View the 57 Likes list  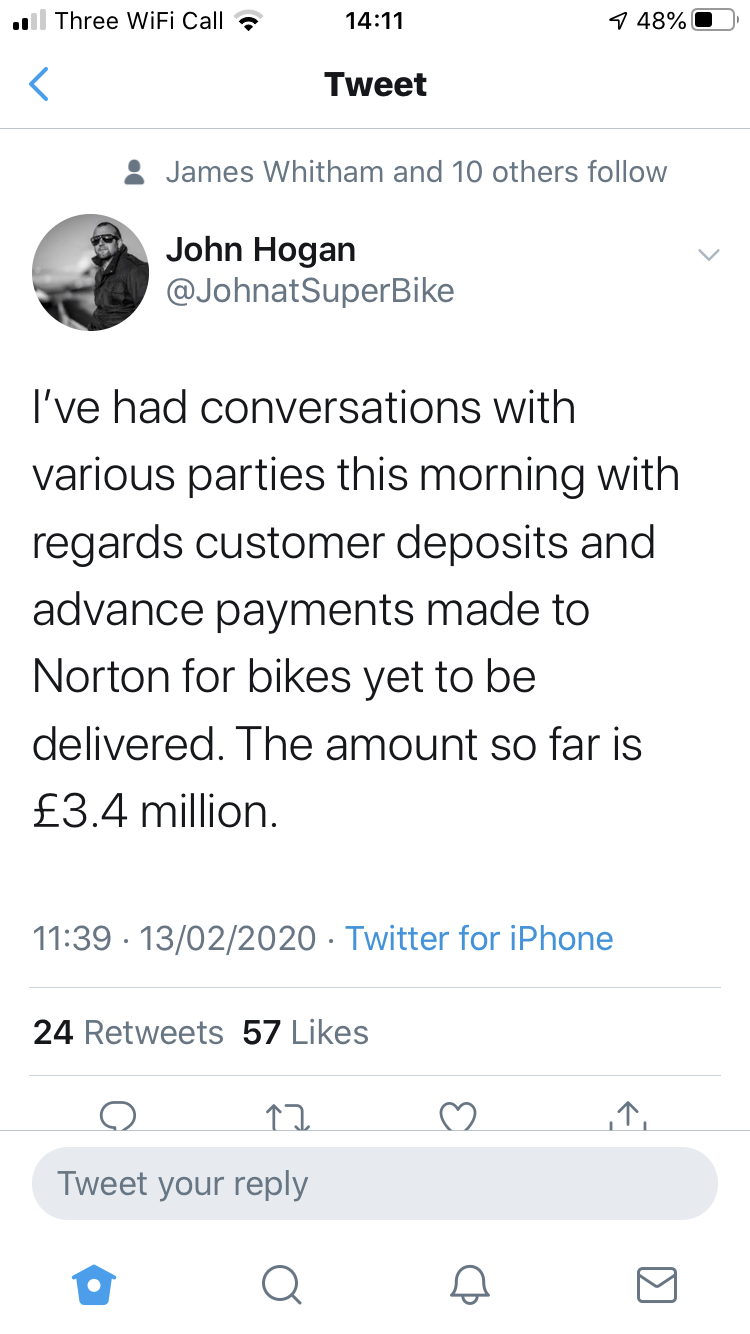tap(305, 1032)
